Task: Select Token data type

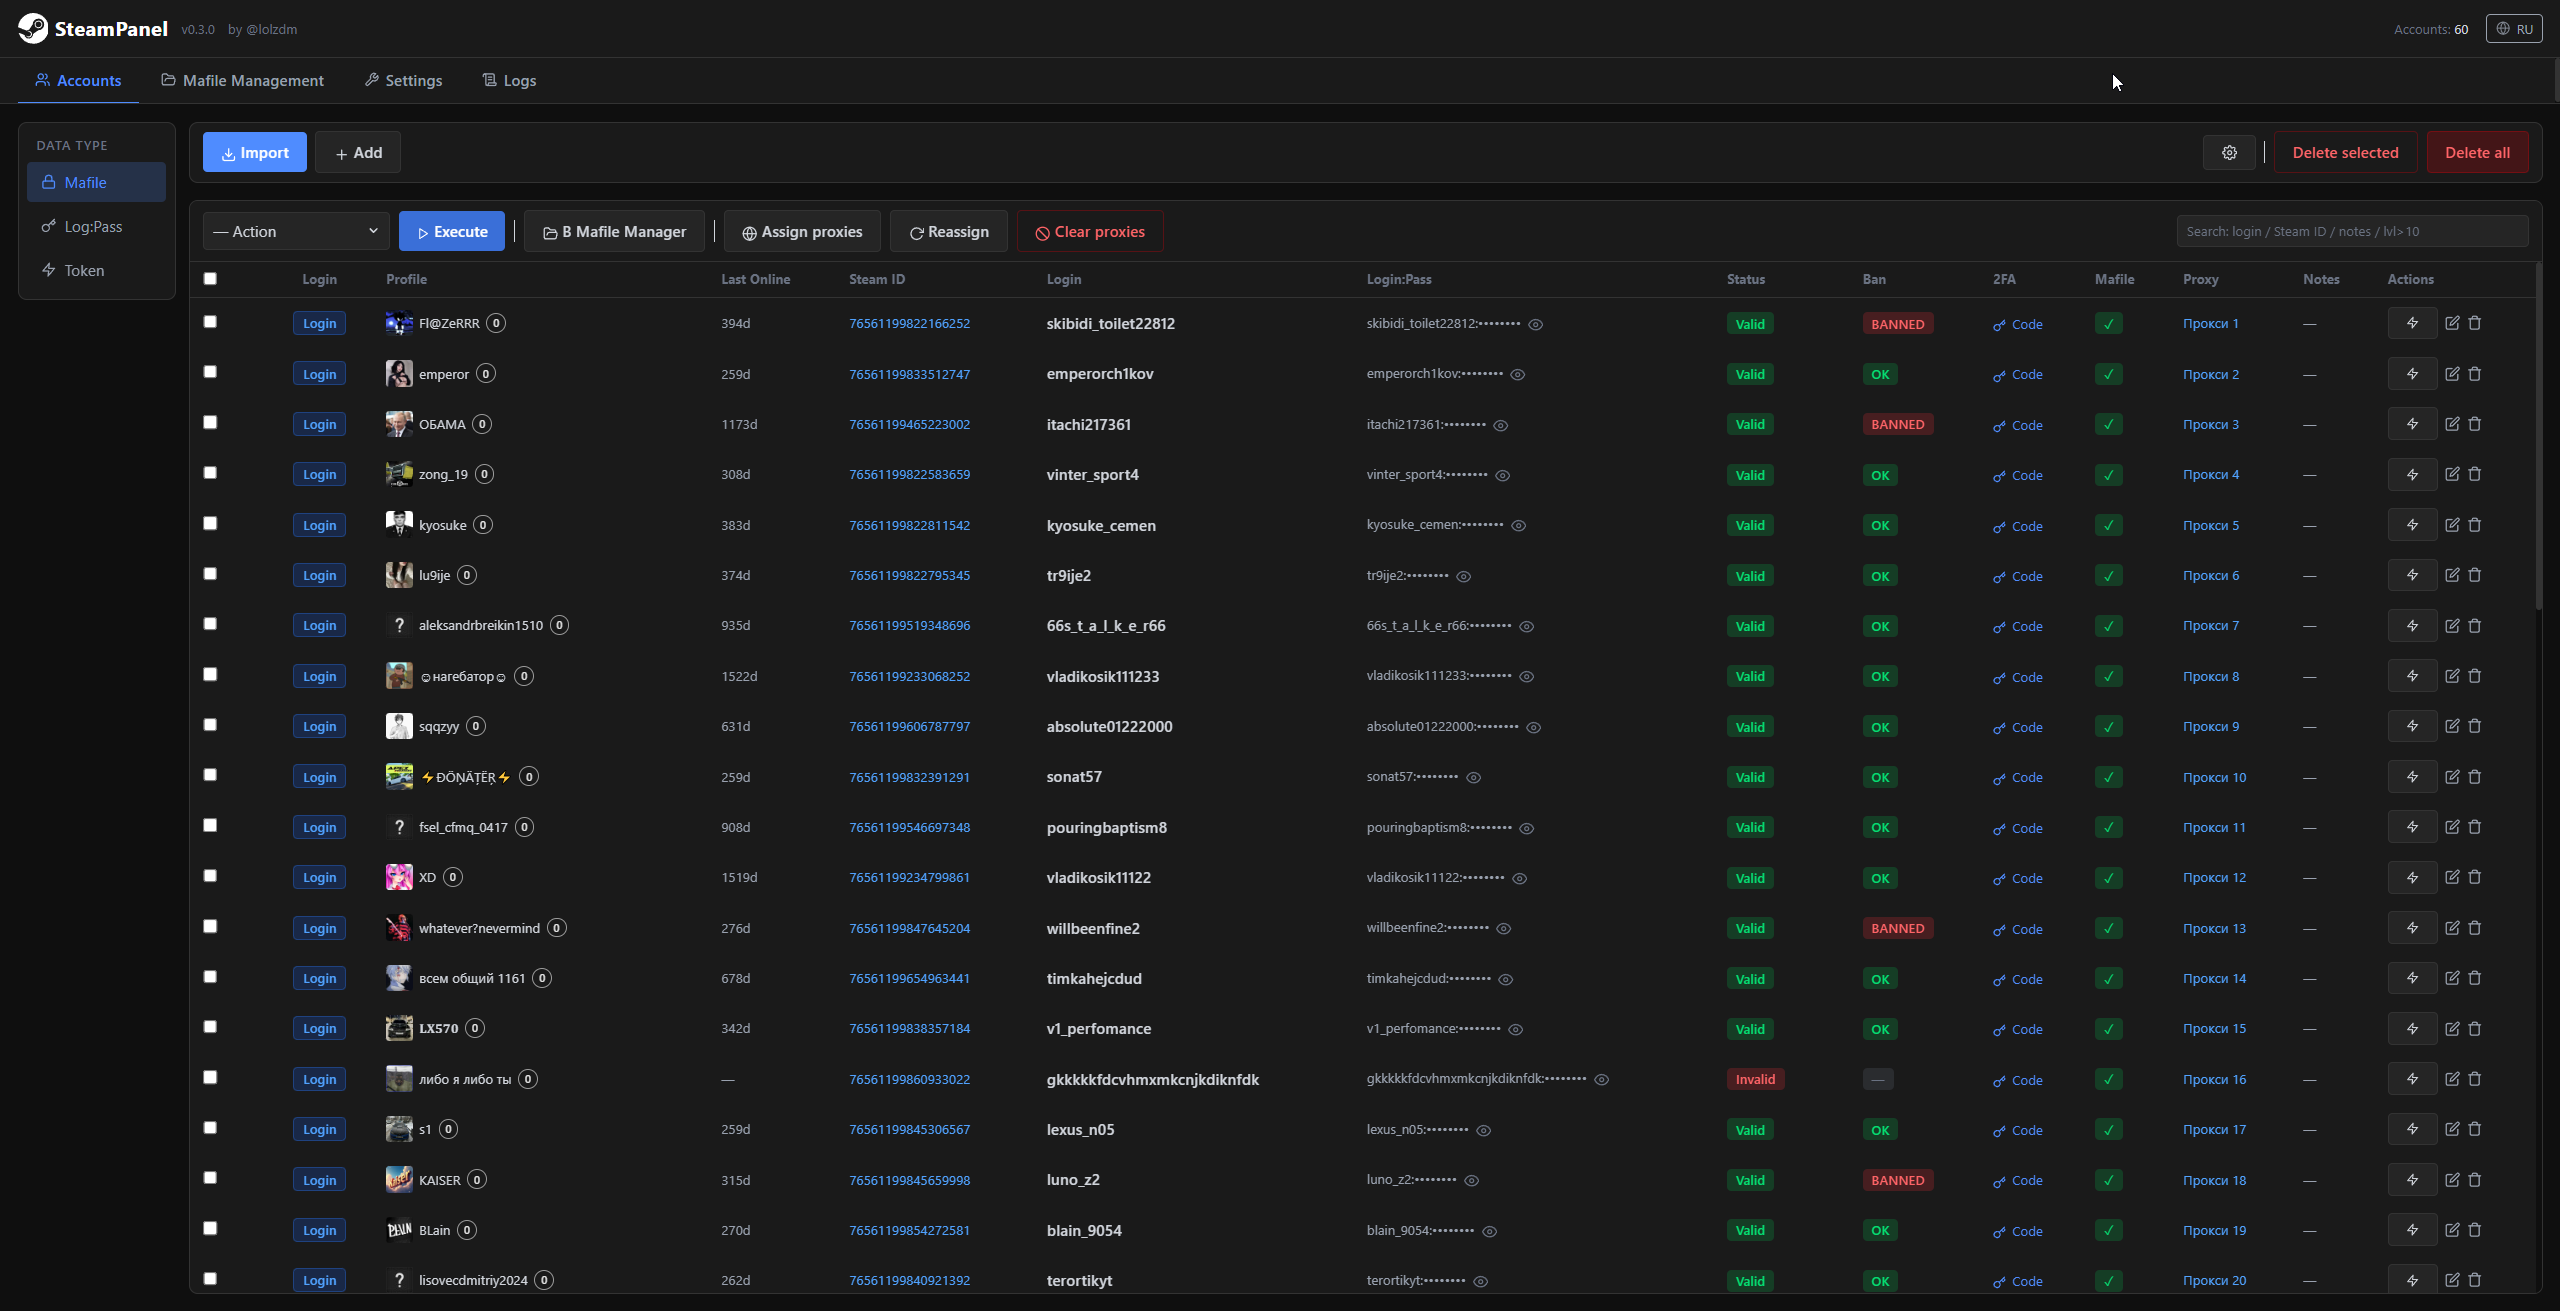Action: click(96, 270)
